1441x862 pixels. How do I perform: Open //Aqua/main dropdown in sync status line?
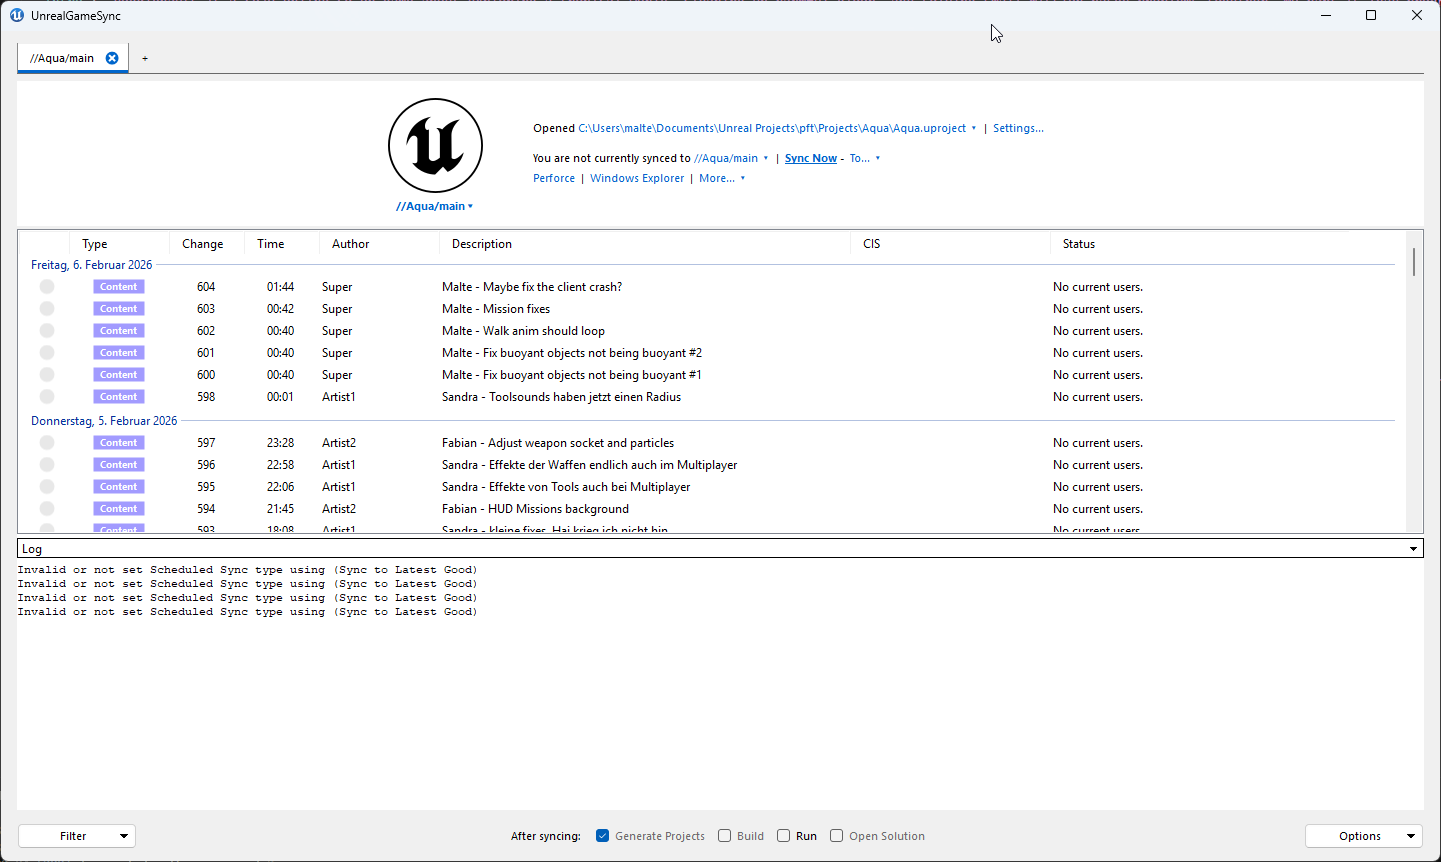tap(766, 158)
